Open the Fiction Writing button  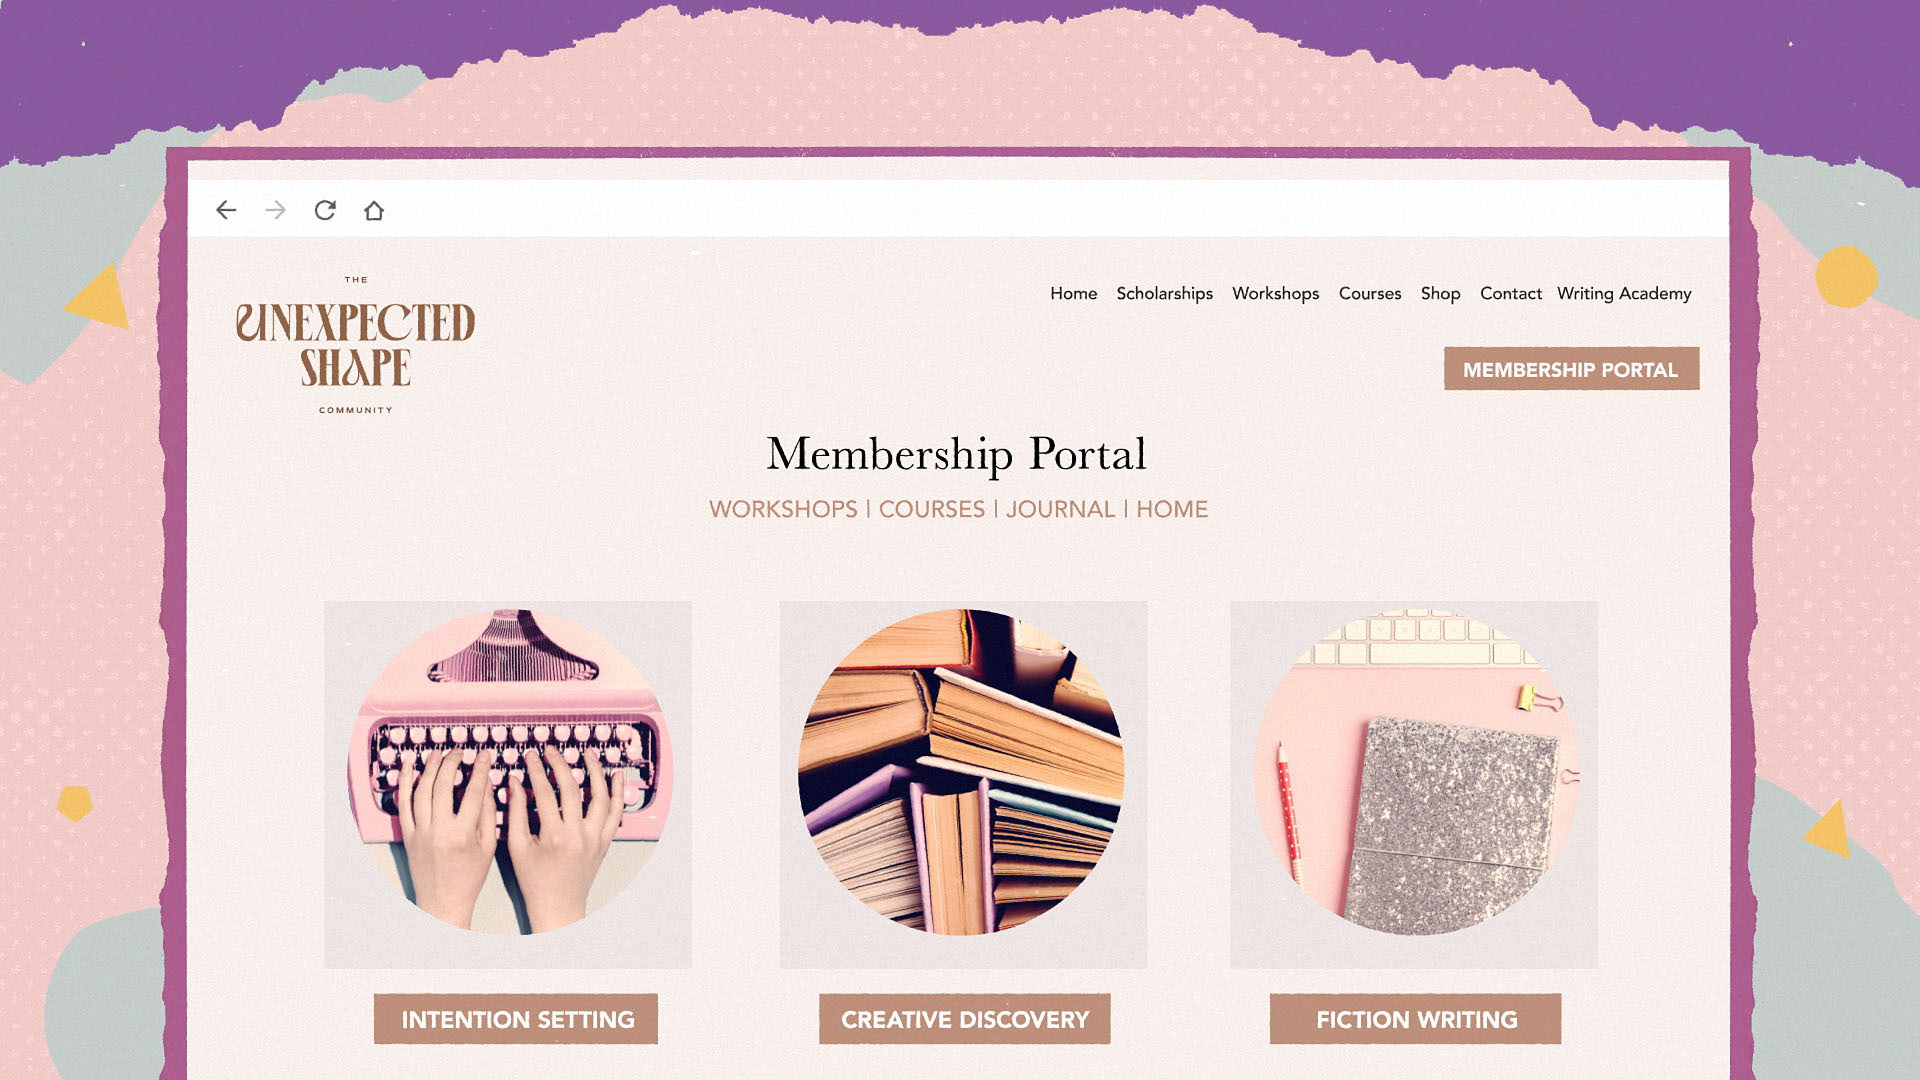[1415, 1019]
